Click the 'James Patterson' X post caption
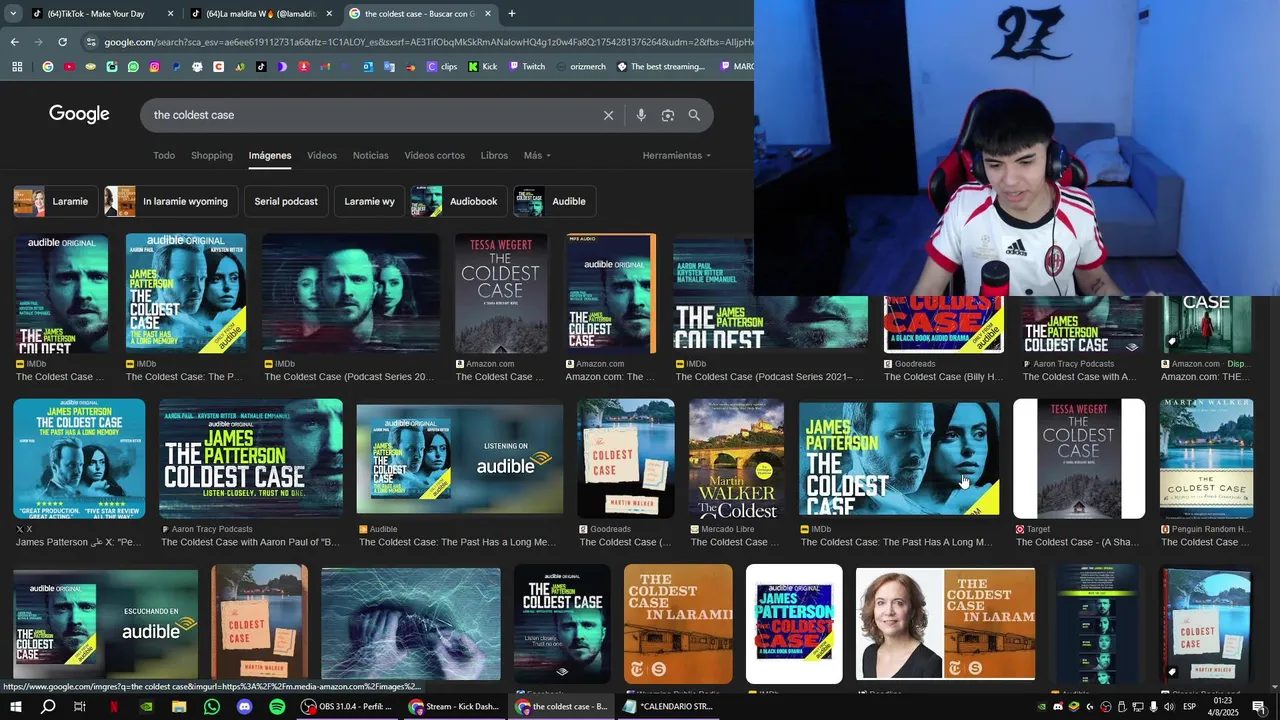The image size is (1280, 720). point(78,542)
